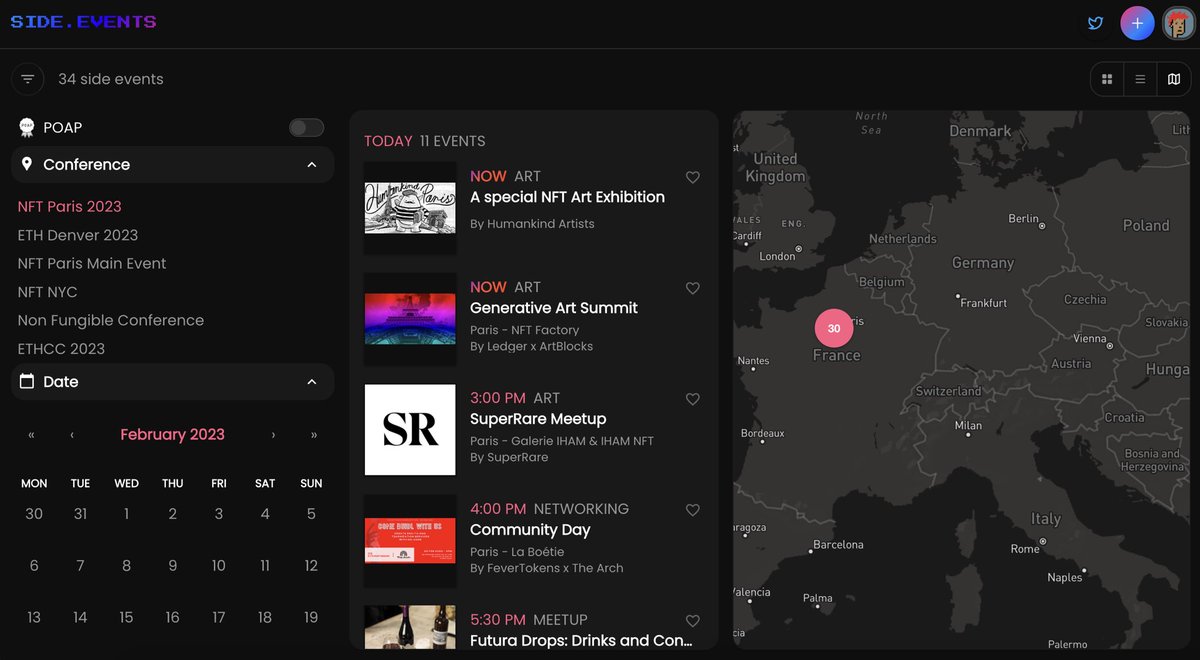Select February 1 in calendar
The image size is (1200, 660).
coord(126,514)
